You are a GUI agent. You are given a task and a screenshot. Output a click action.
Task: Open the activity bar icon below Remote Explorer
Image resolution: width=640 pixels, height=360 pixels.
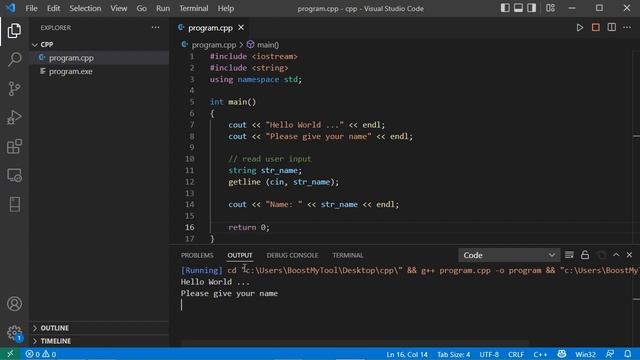pos(14,204)
